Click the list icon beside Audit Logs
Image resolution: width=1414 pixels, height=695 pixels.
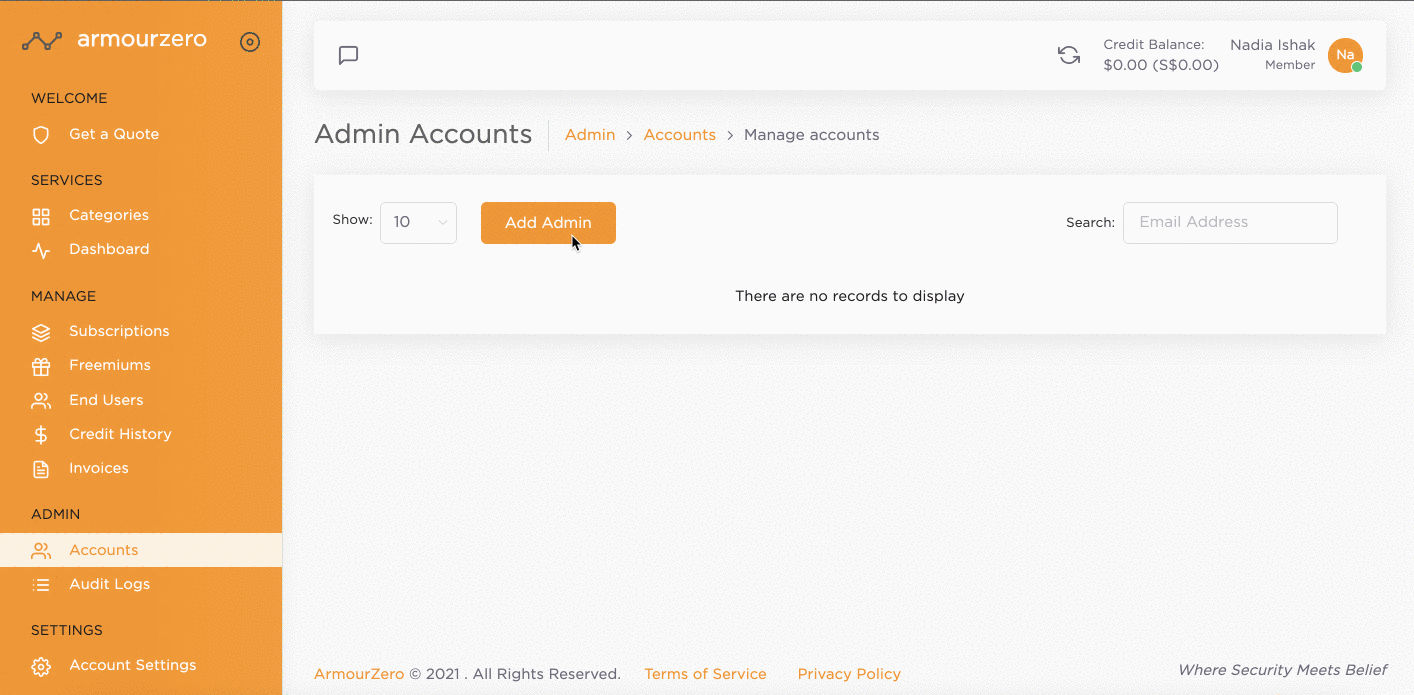click(x=41, y=585)
